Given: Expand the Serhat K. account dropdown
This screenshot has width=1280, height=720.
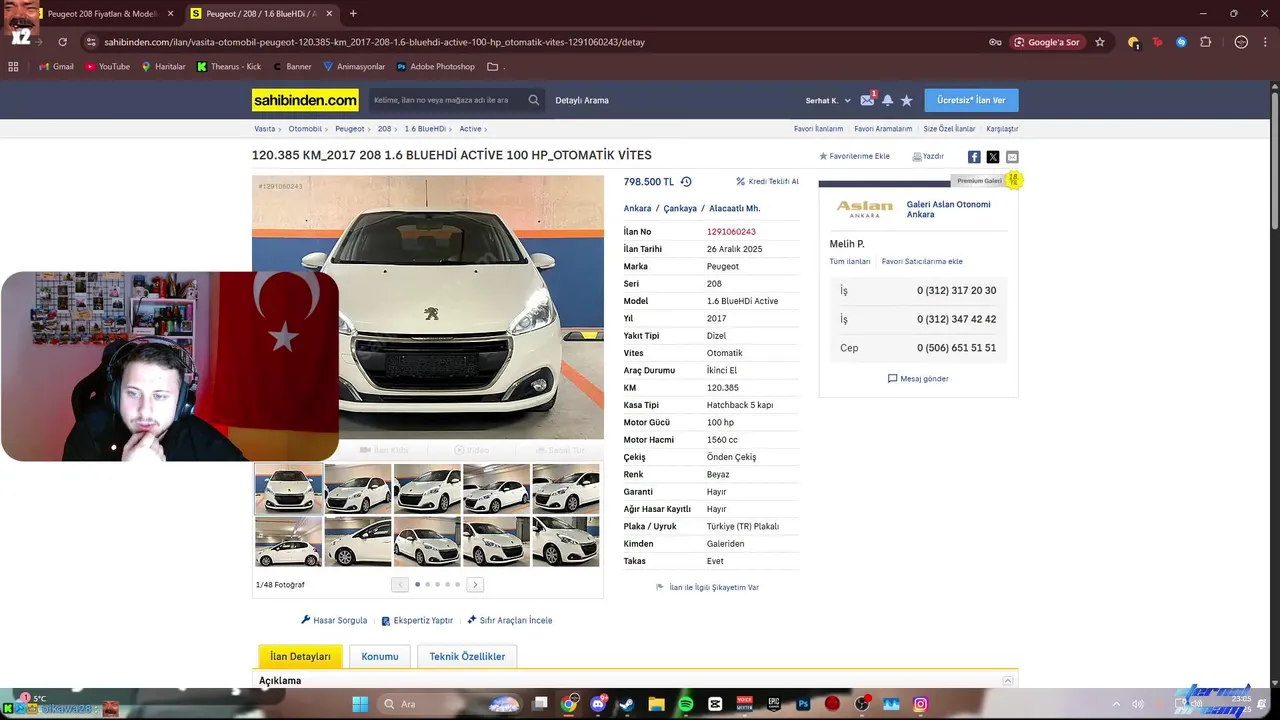Looking at the screenshot, I should coord(828,100).
